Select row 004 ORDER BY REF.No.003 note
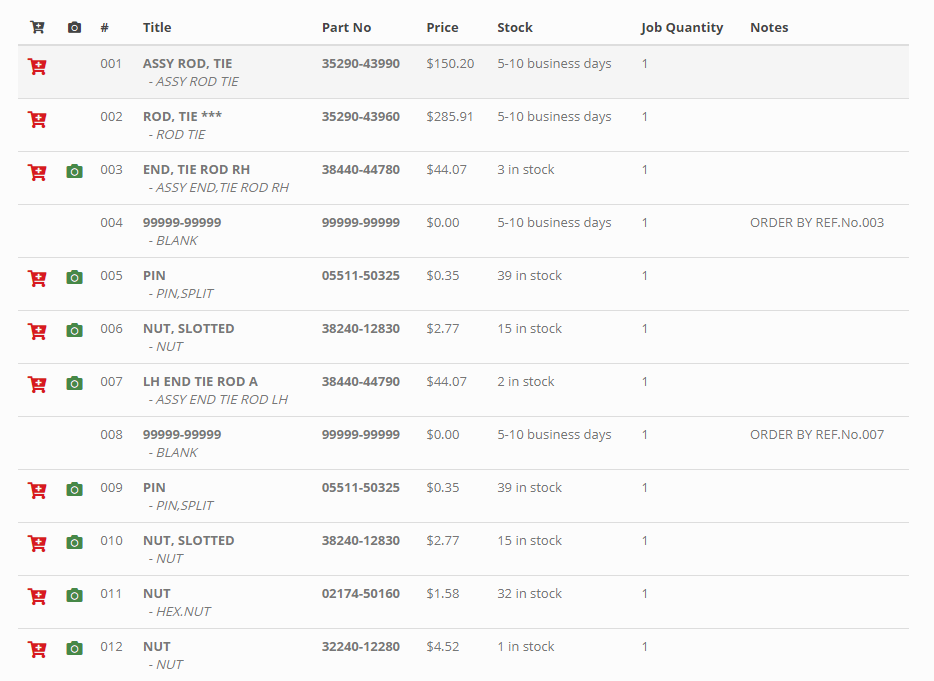 pyautogui.click(x=816, y=223)
